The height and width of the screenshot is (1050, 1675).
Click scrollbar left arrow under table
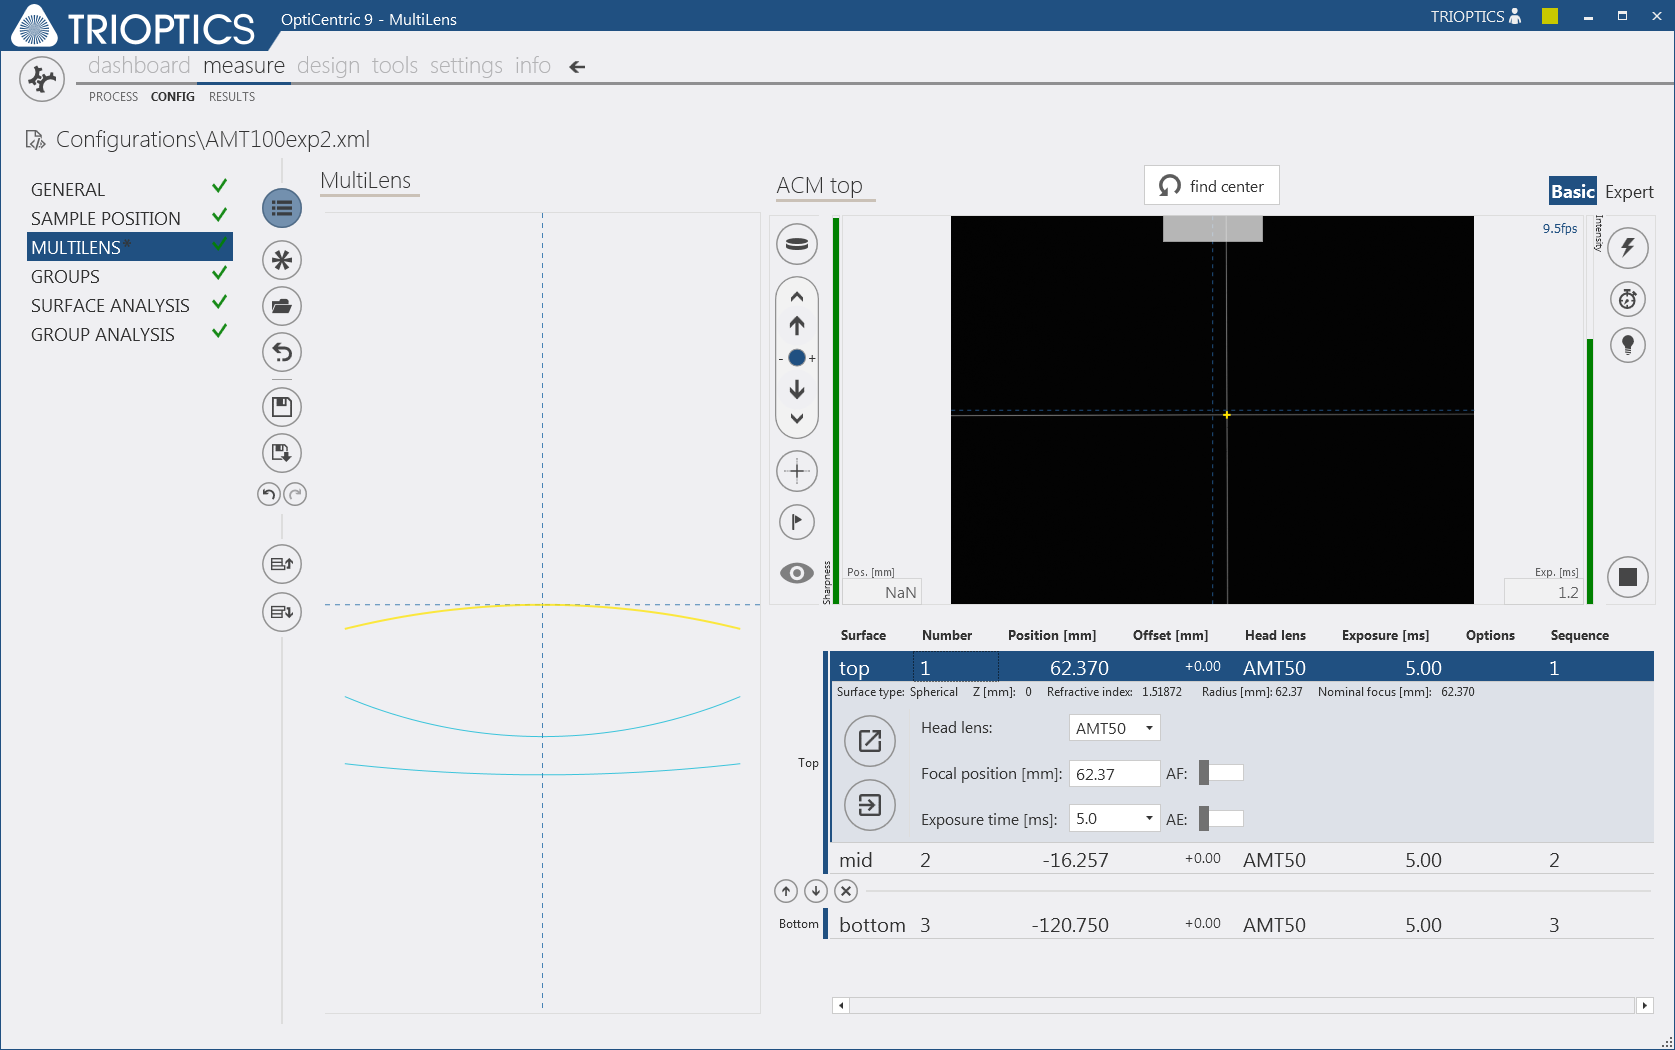click(841, 1005)
